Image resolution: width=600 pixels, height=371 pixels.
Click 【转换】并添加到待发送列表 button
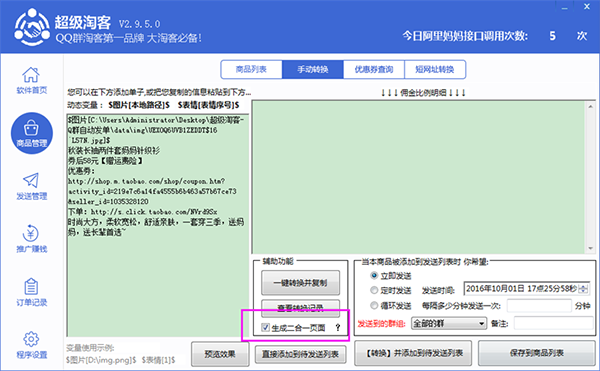(413, 353)
